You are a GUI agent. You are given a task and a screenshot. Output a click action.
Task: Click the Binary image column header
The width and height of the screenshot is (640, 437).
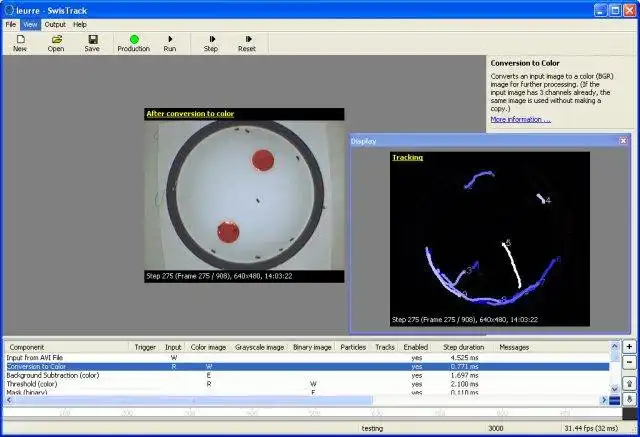pyautogui.click(x=312, y=347)
